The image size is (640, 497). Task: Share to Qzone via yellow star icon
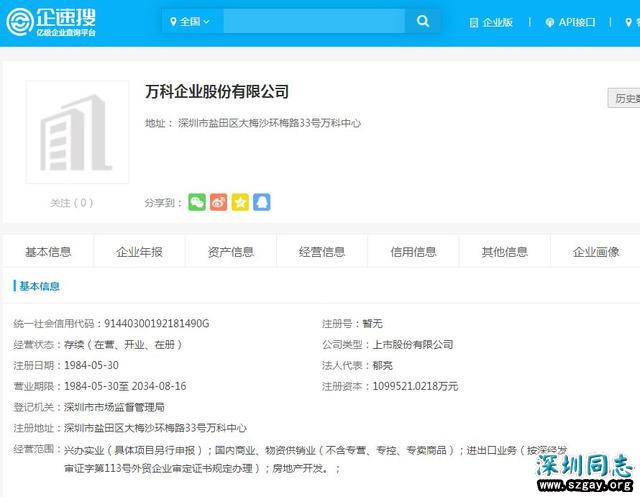point(240,202)
